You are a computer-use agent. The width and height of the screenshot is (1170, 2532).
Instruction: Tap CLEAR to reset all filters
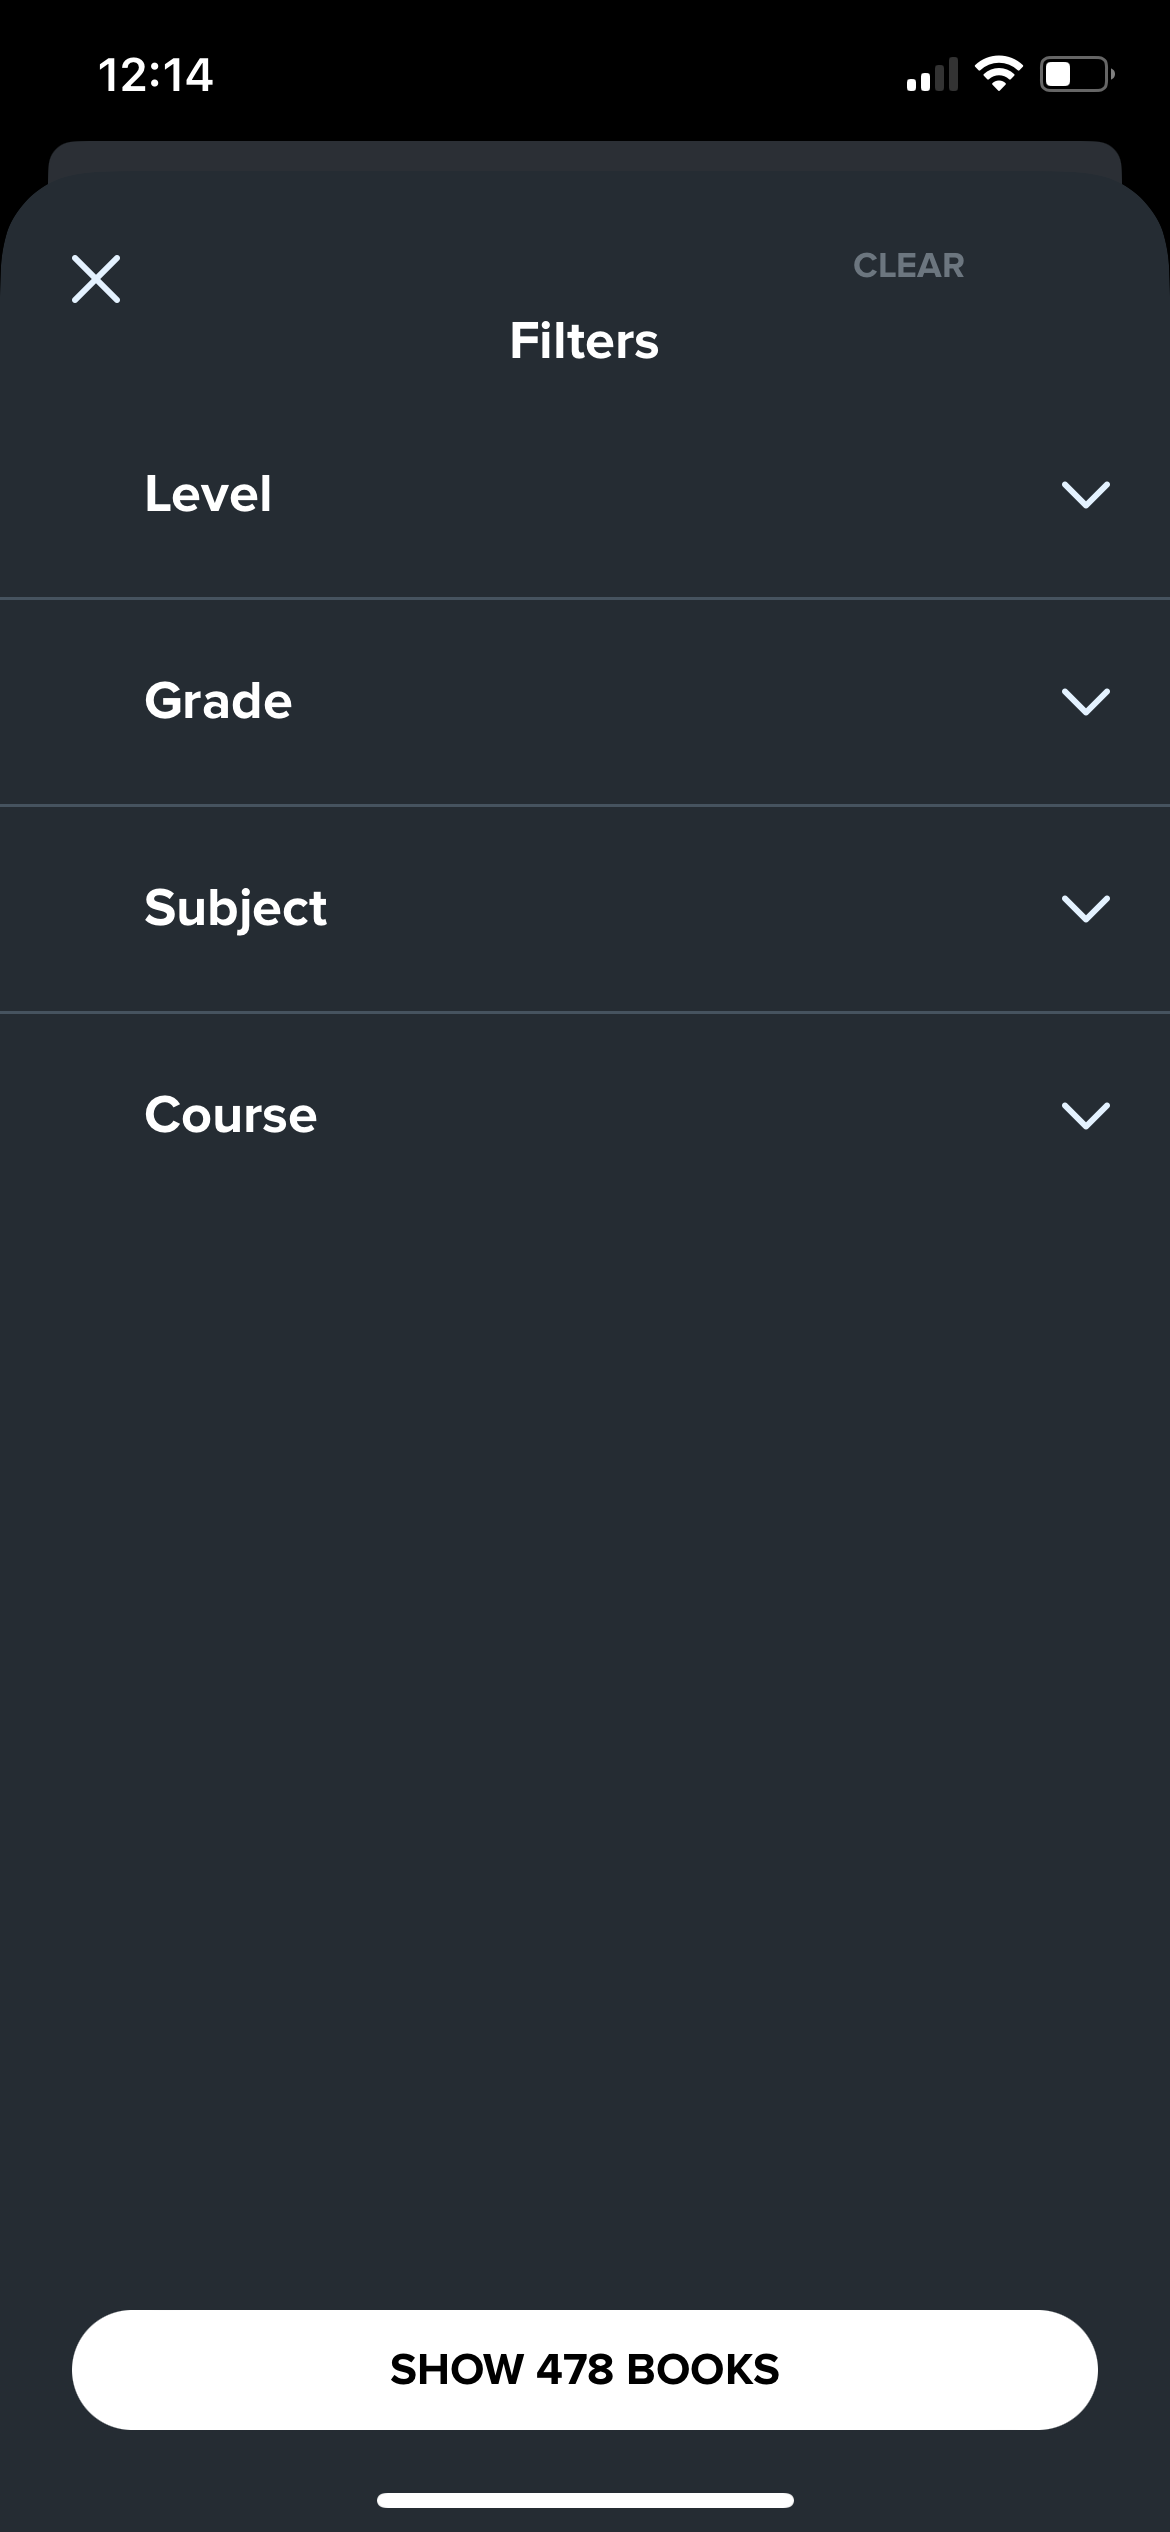click(x=908, y=265)
